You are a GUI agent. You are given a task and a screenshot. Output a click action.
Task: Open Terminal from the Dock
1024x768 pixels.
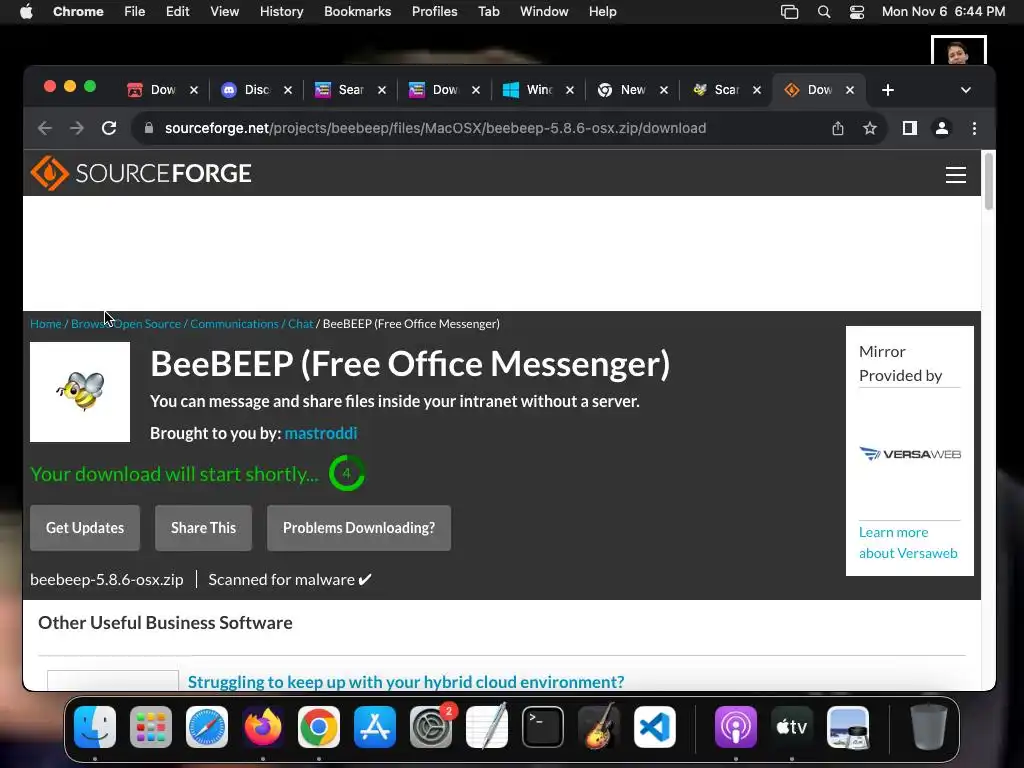tap(543, 727)
